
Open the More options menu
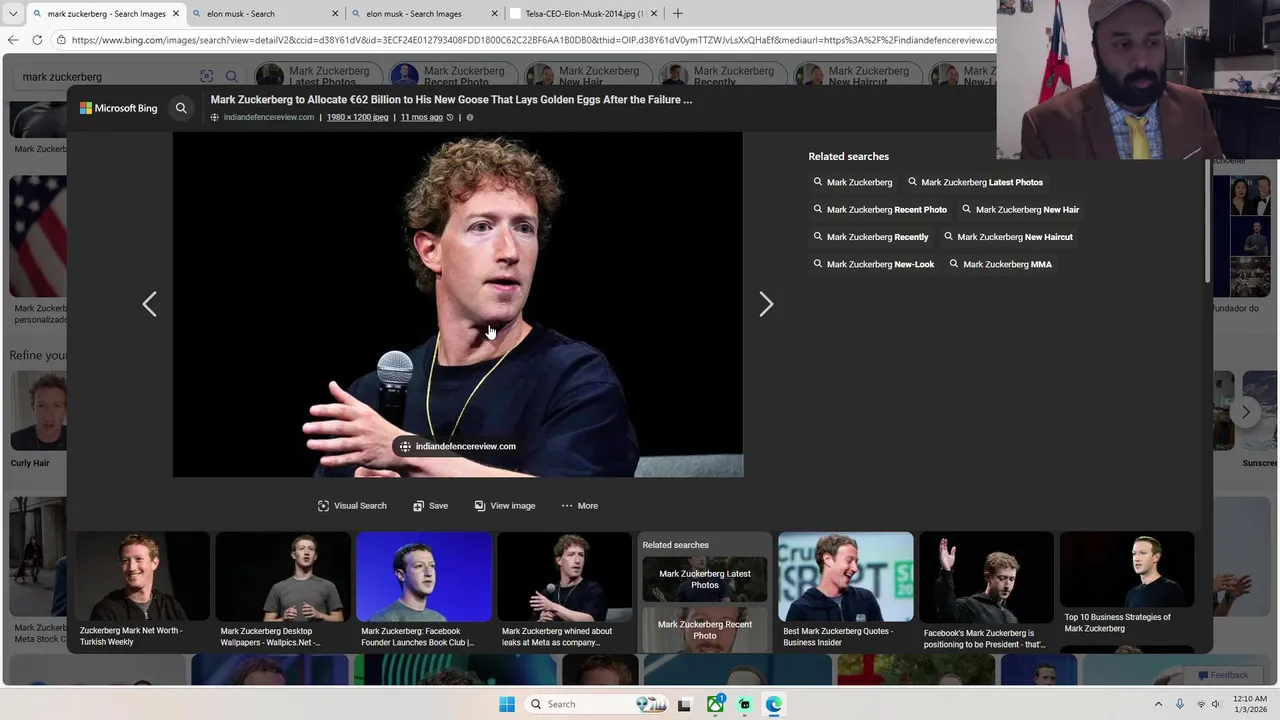(x=579, y=506)
